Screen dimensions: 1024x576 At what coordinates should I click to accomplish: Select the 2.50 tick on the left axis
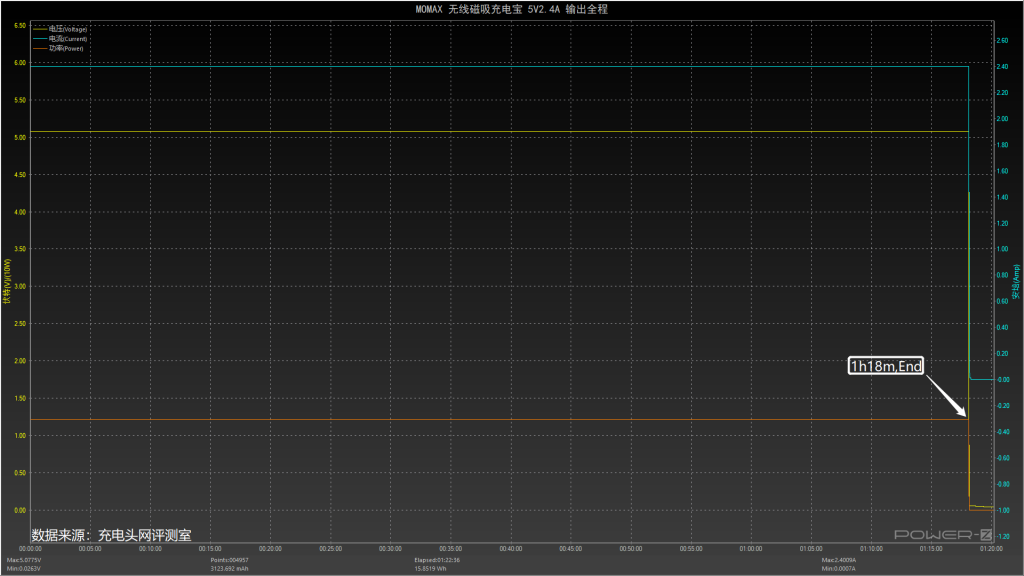pyautogui.click(x=20, y=324)
